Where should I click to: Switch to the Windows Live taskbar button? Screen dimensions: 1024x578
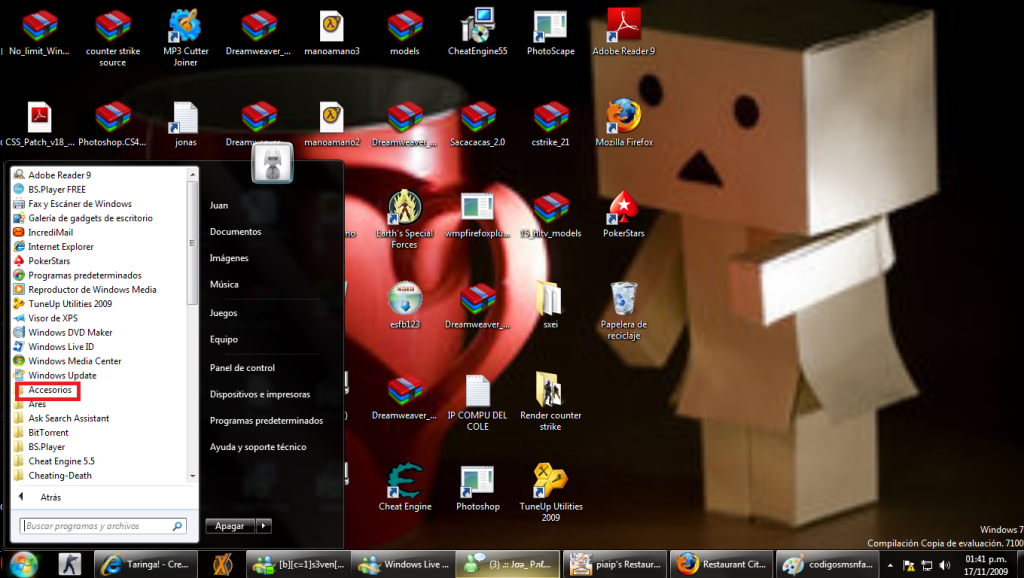tap(403, 564)
